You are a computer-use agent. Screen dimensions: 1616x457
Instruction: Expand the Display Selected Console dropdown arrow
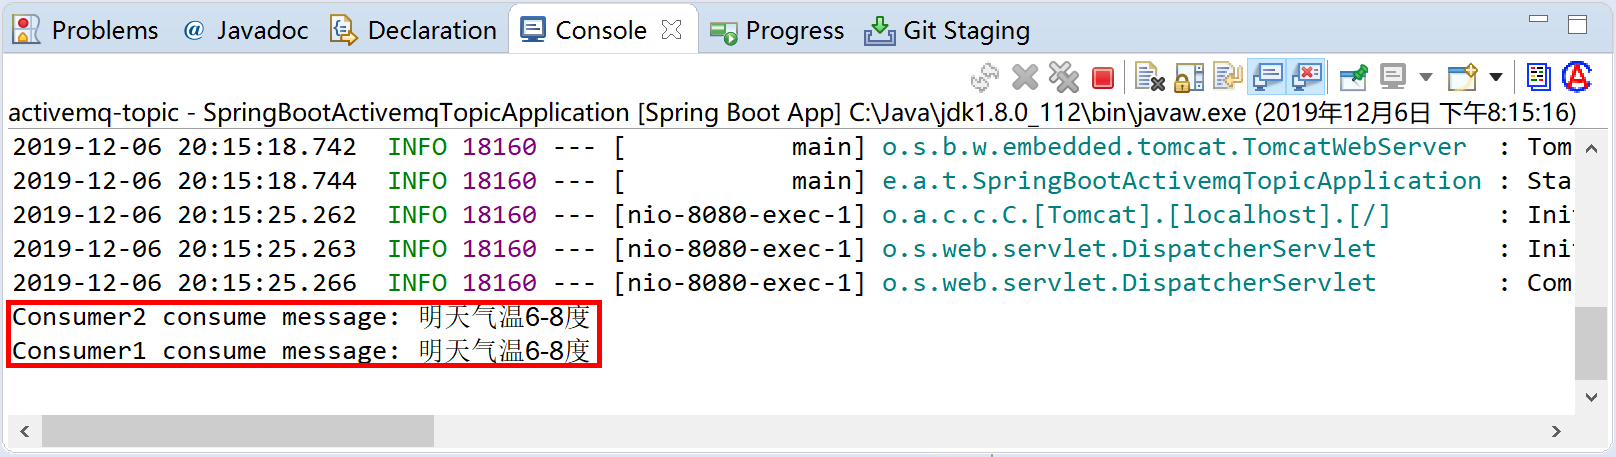click(x=1426, y=78)
